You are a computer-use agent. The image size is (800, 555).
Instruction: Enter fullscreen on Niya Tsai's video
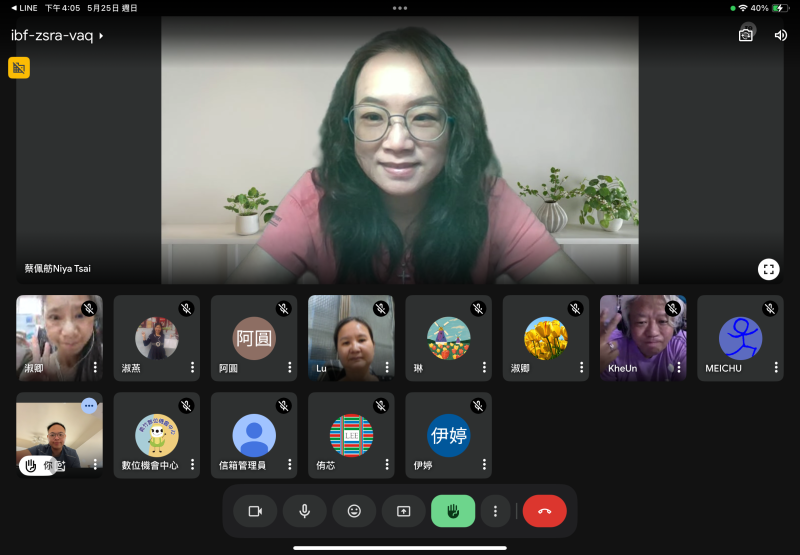(x=767, y=268)
